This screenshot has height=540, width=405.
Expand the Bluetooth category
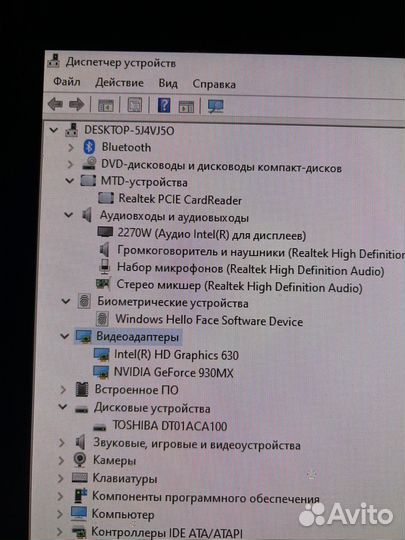coord(71,147)
